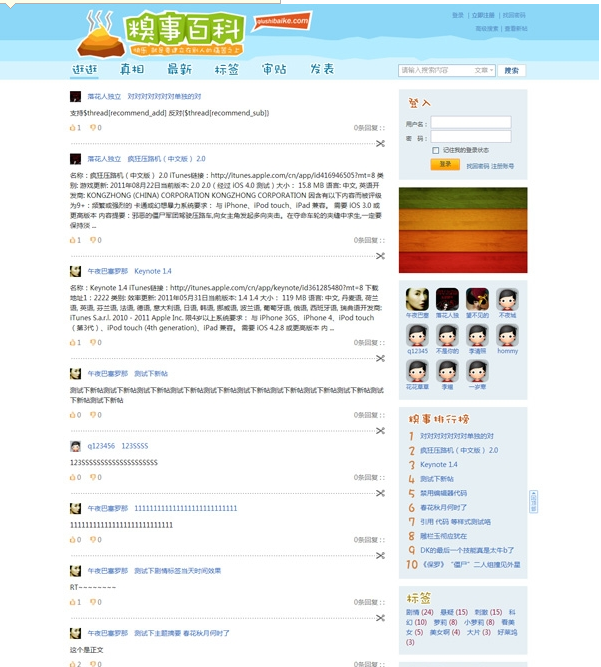This screenshot has width=601, height=667.
Task: Select the 悬疑 (15) tag
Action: coord(454,613)
